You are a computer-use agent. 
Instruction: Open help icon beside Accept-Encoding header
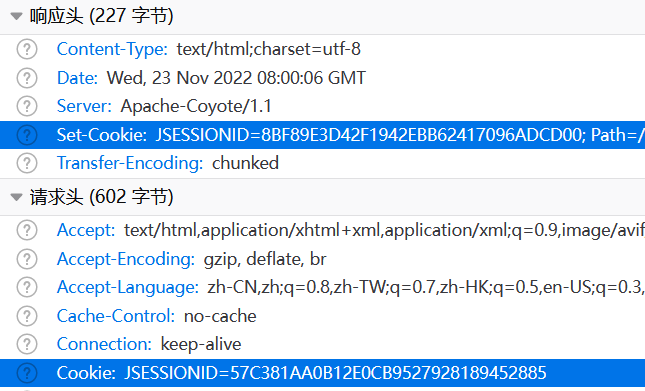[27, 259]
